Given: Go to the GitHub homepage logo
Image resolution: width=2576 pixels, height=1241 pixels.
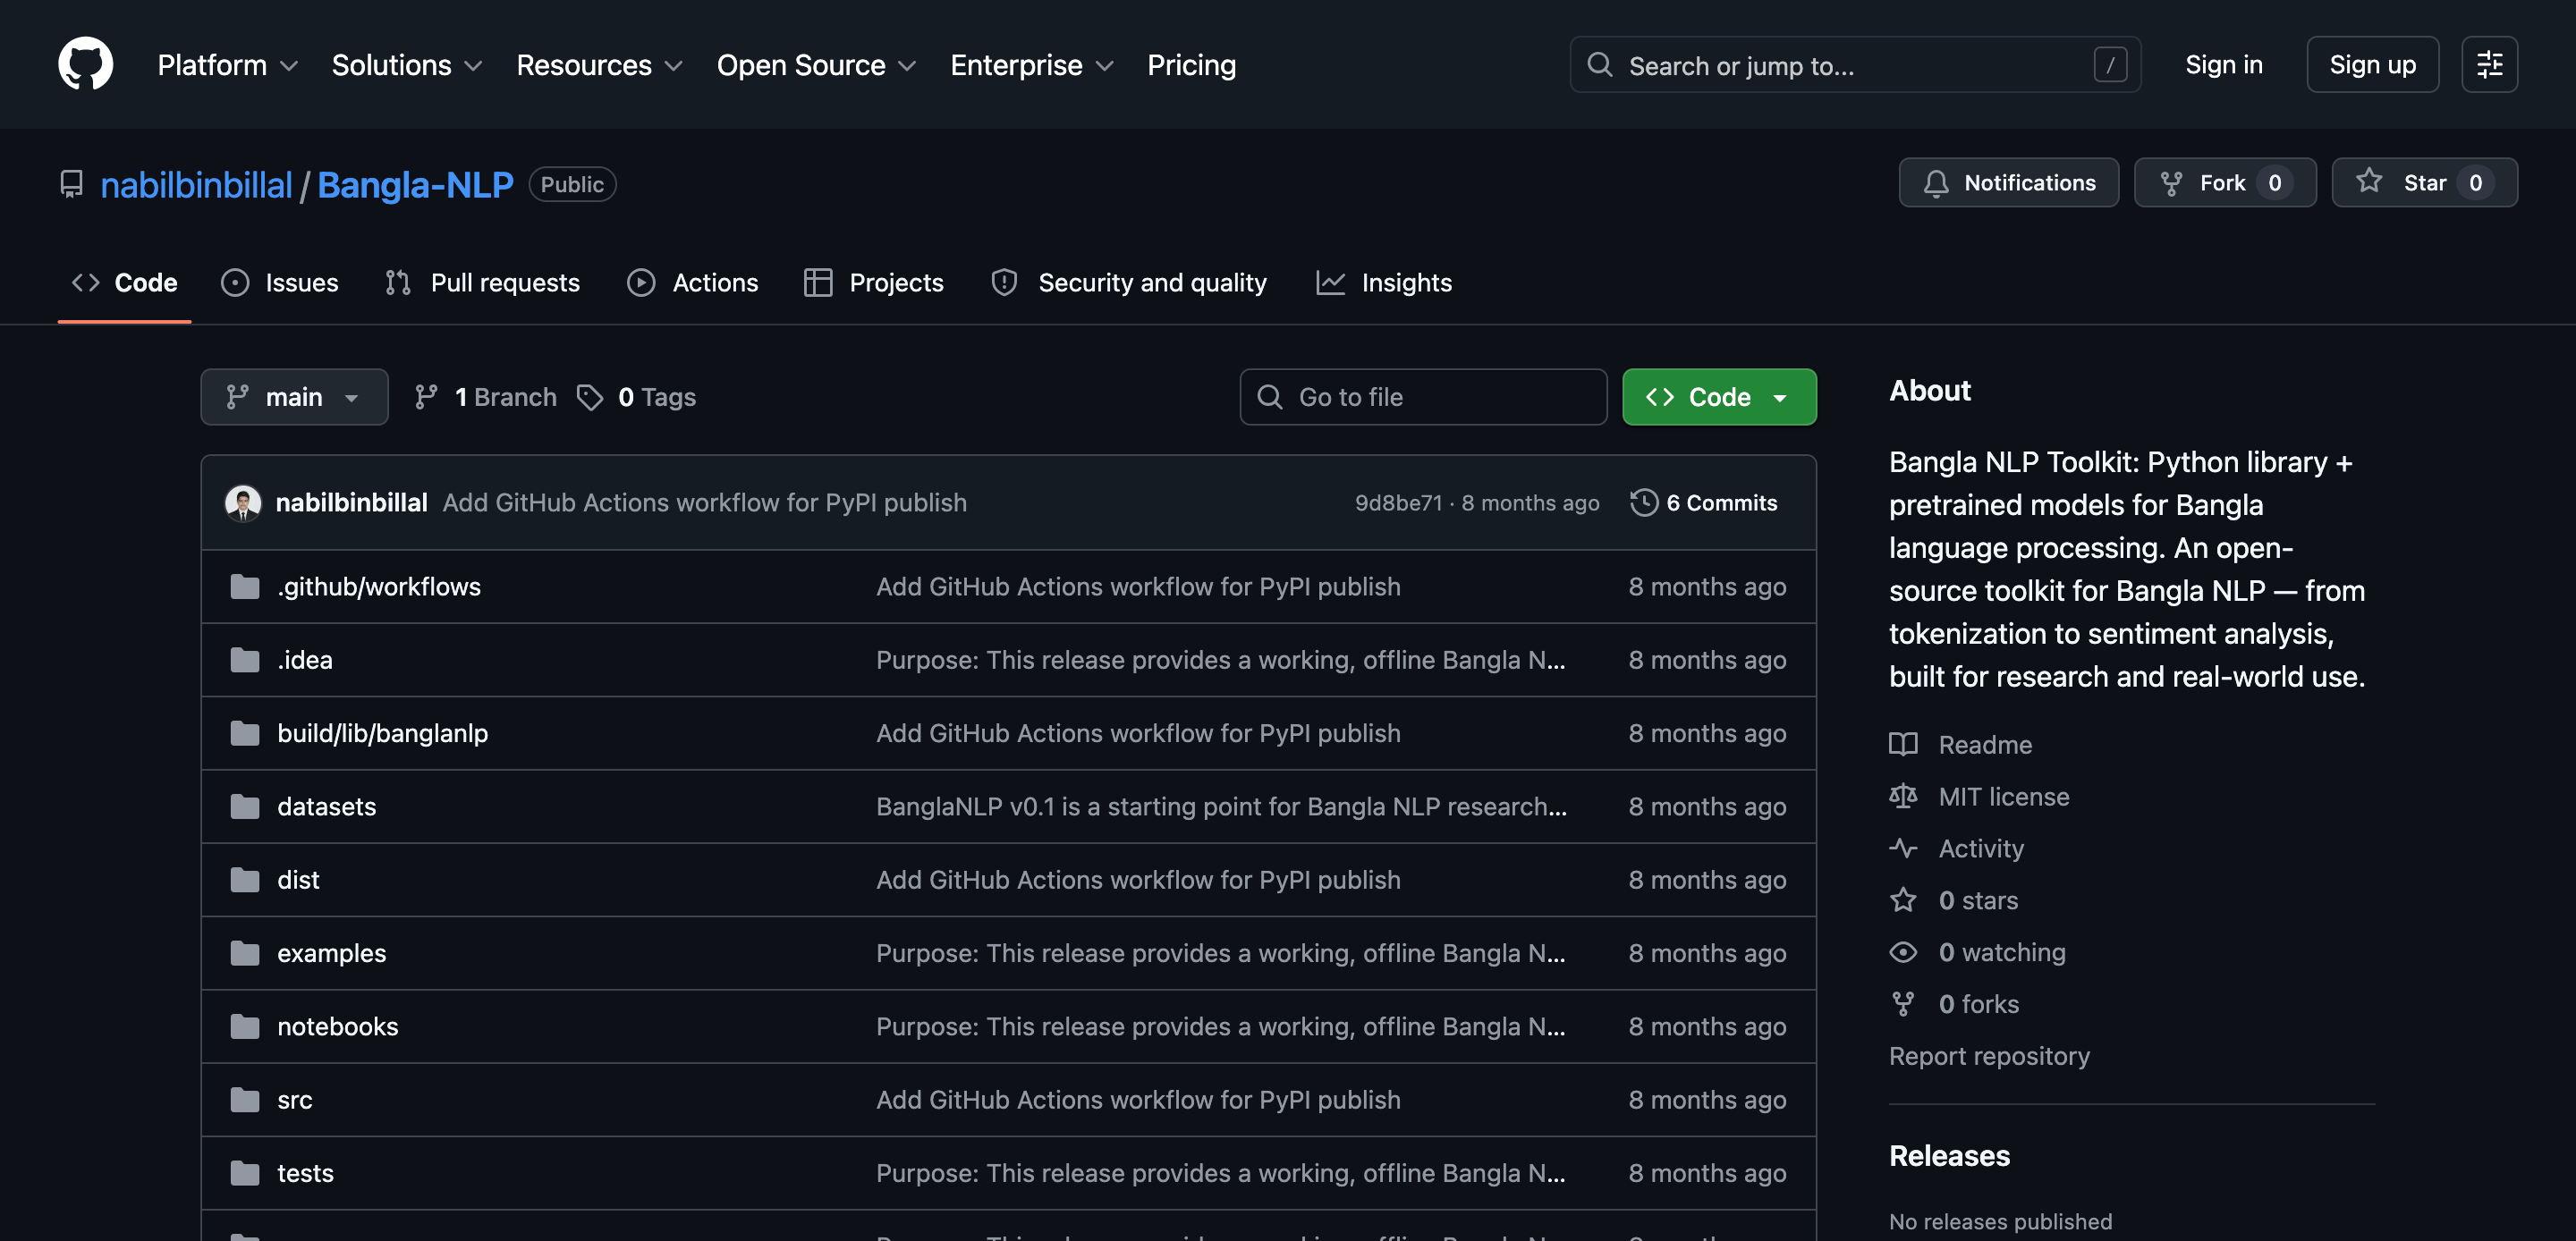Looking at the screenshot, I should 85,64.
